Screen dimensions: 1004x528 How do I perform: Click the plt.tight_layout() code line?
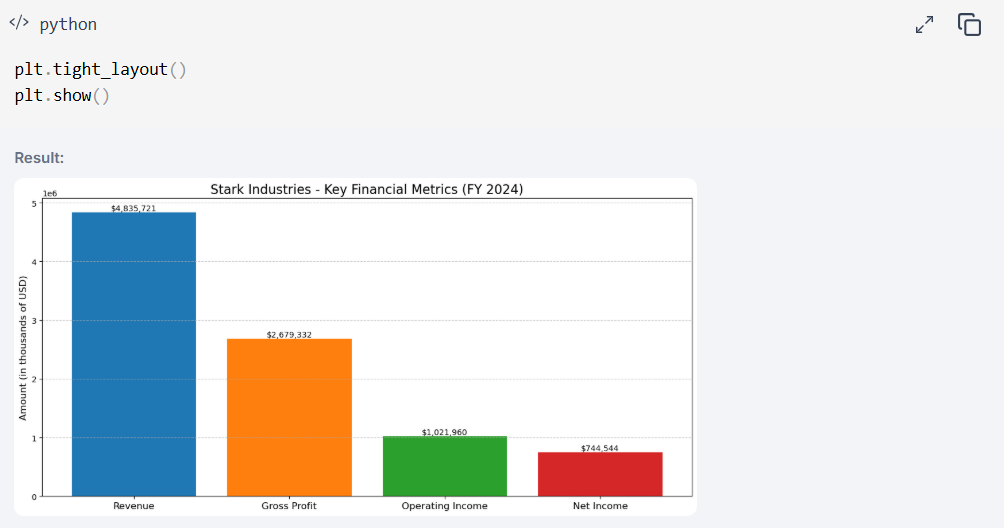click(100, 70)
